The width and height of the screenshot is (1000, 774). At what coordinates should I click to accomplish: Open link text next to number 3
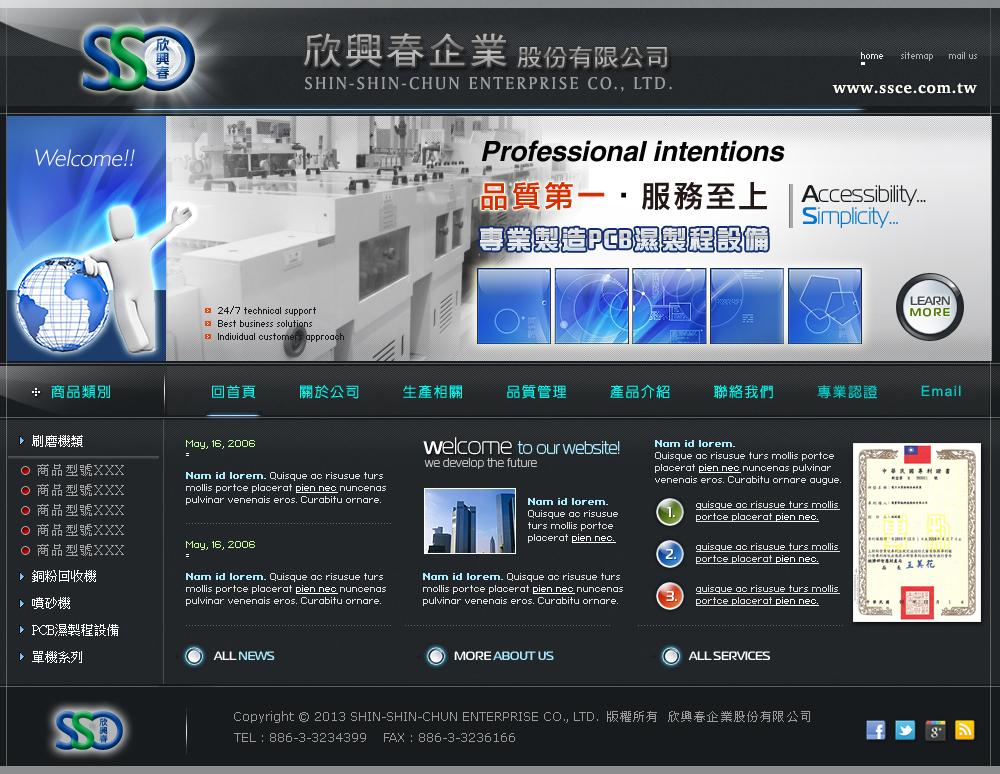click(x=767, y=595)
